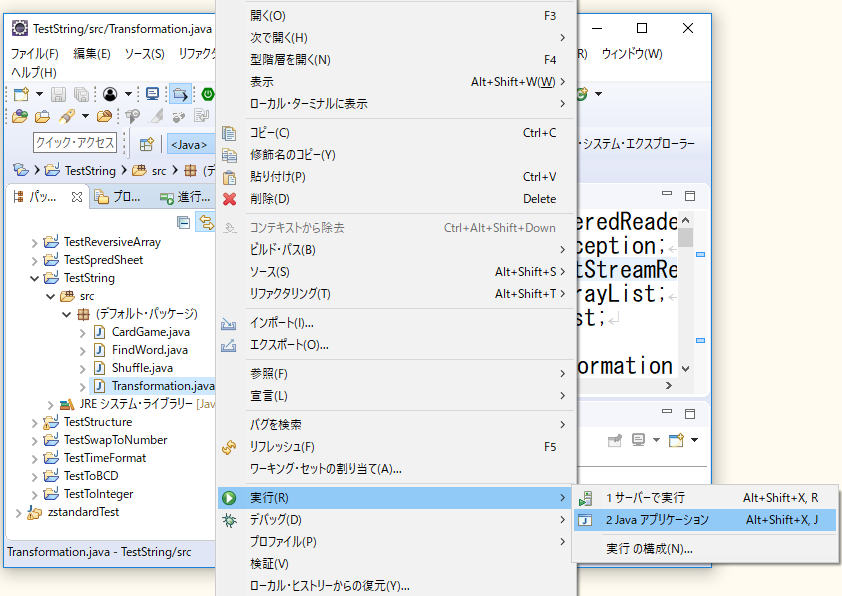Collapse the src folder node
Viewport: 842px width, 596px height.
coord(50,296)
